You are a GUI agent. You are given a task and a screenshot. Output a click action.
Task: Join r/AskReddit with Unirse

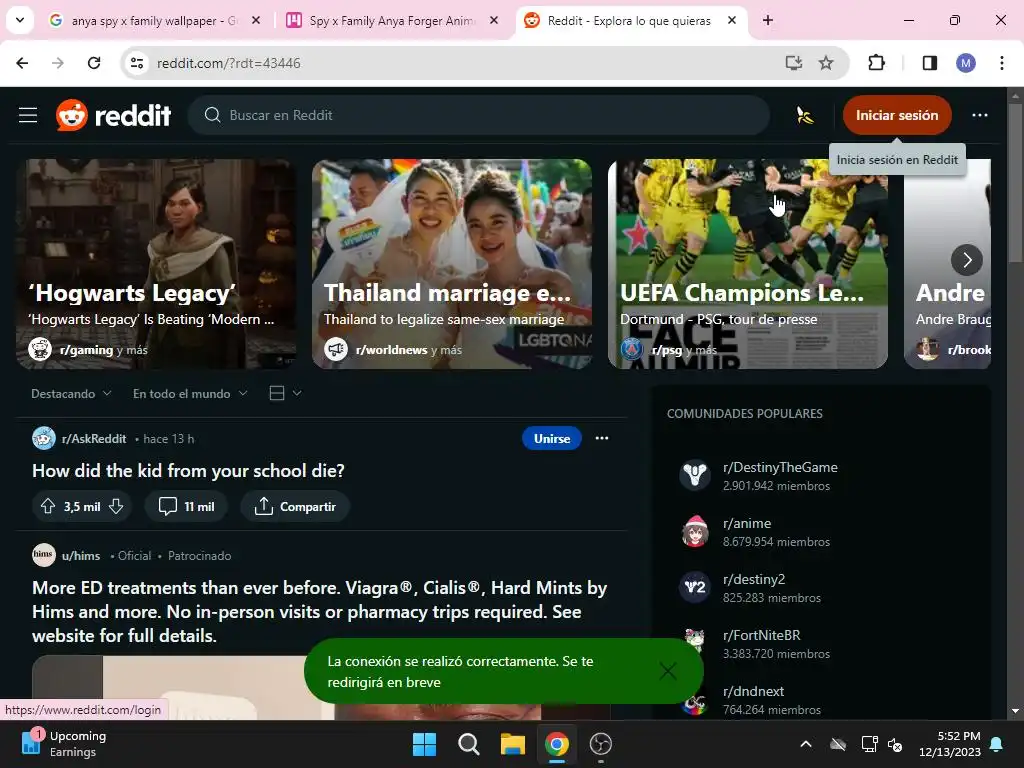(x=552, y=438)
